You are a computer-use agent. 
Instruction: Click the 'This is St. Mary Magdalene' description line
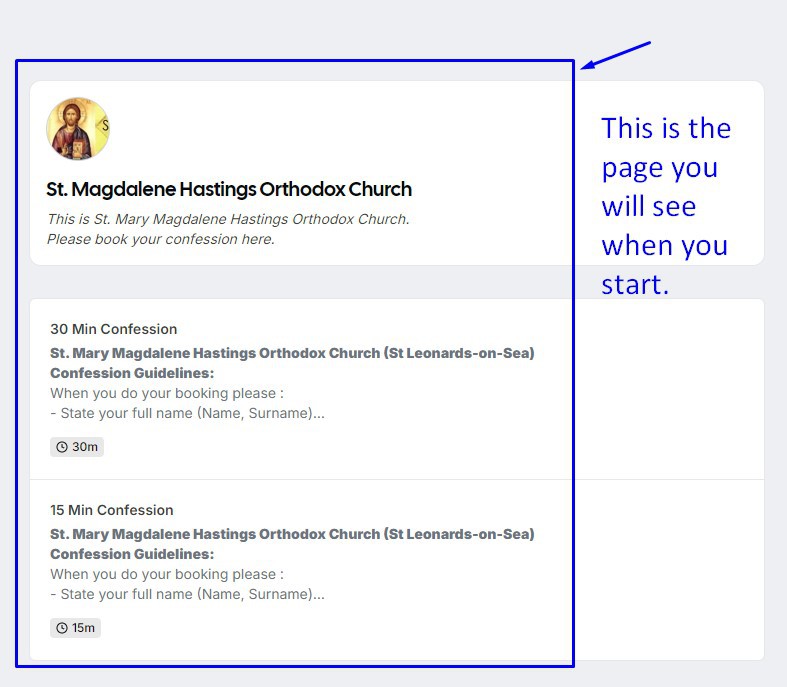(228, 219)
